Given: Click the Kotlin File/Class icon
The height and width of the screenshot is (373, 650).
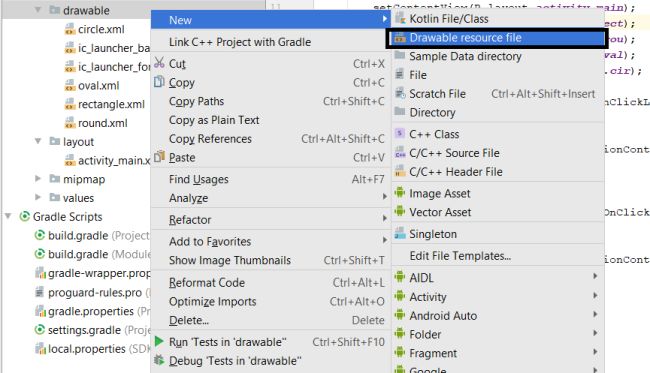Looking at the screenshot, I should click(x=400, y=18).
